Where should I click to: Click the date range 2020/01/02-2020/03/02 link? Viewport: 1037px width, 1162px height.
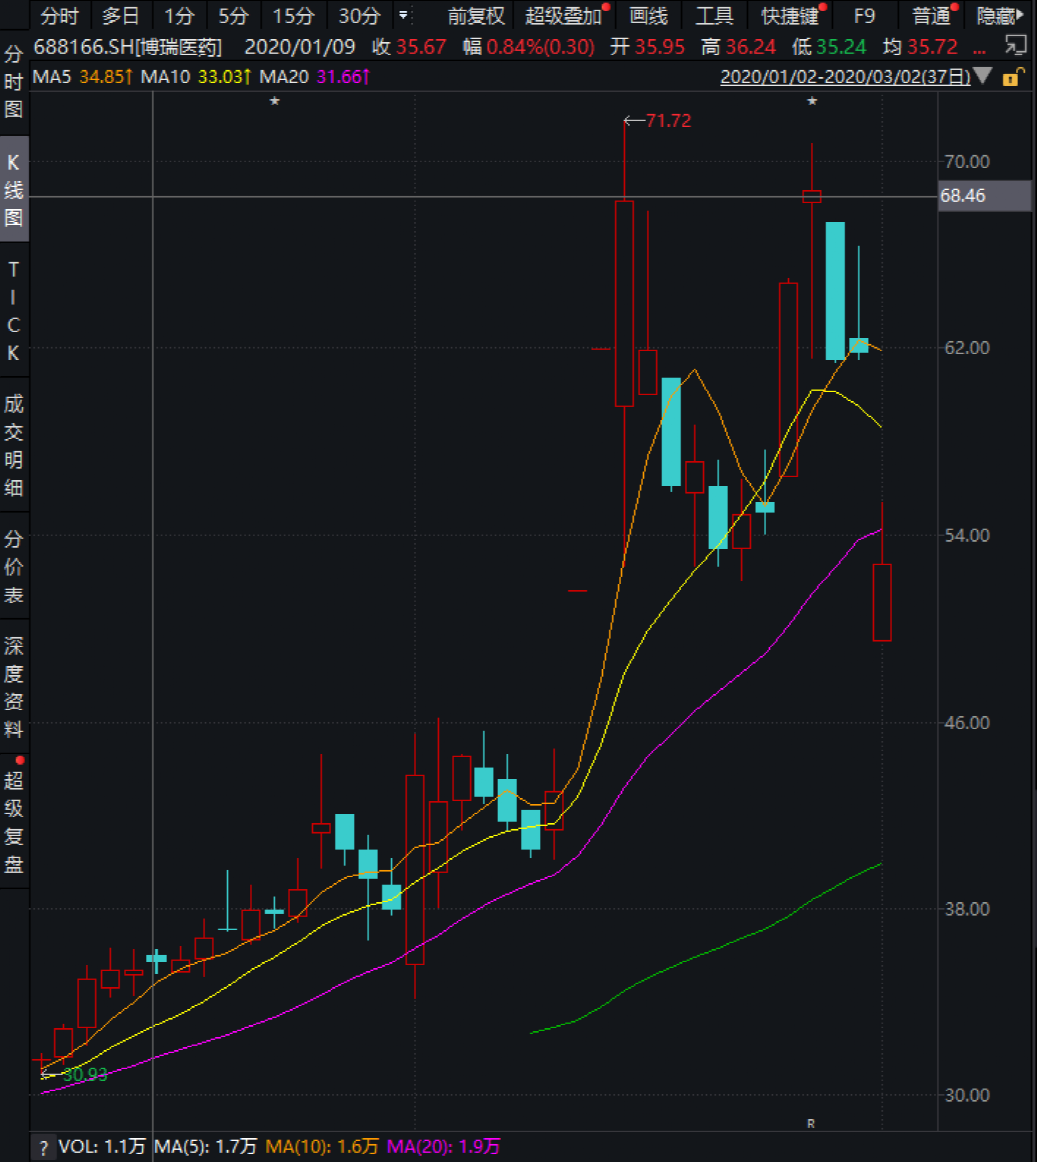[x=845, y=77]
